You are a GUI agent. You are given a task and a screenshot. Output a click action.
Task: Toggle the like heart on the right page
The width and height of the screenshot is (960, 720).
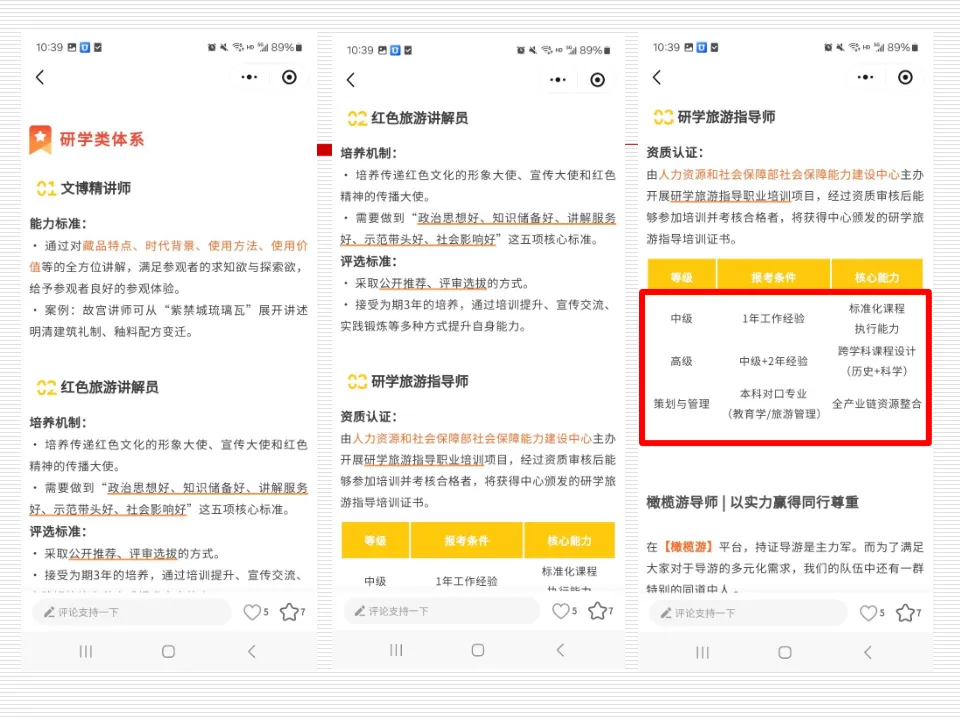[x=870, y=611]
